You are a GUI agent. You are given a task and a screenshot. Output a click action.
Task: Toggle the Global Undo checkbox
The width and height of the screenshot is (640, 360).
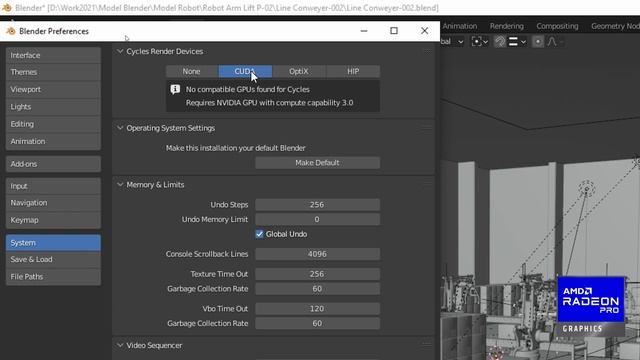pos(259,234)
